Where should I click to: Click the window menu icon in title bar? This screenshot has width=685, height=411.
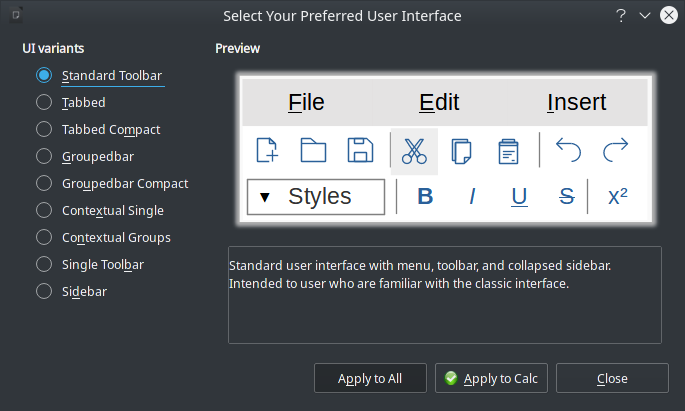click(x=16, y=15)
